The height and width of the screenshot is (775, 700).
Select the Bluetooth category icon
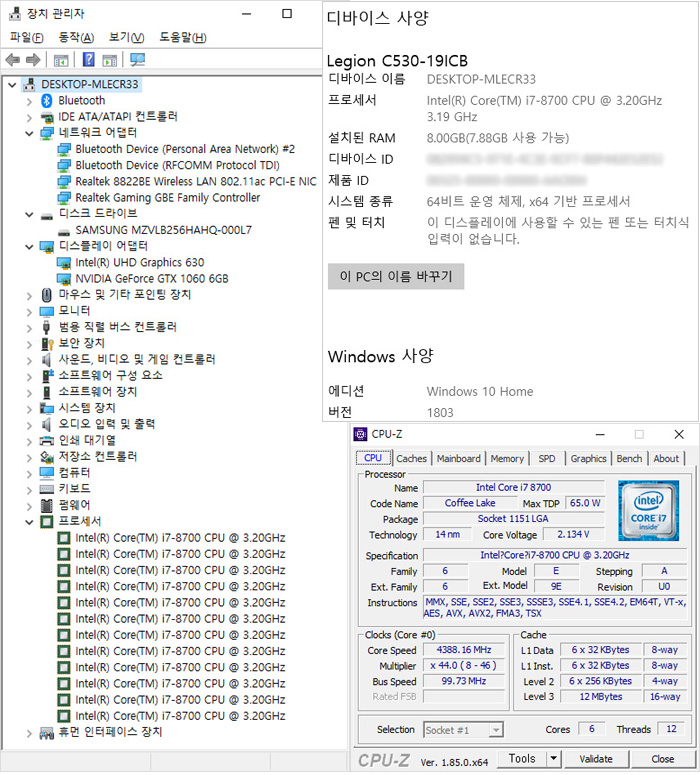[47, 101]
